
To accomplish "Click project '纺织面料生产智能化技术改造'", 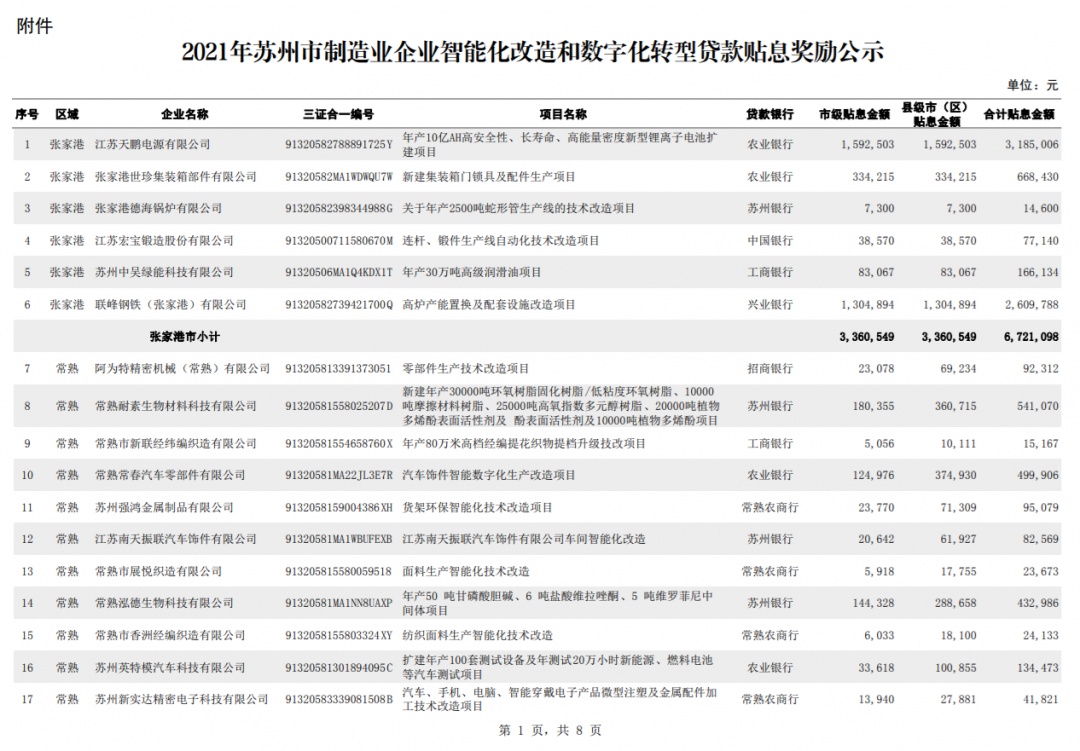I will pos(477,635).
